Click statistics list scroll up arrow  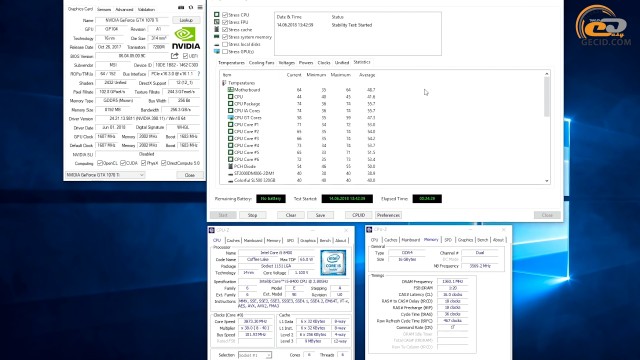(x=547, y=74)
